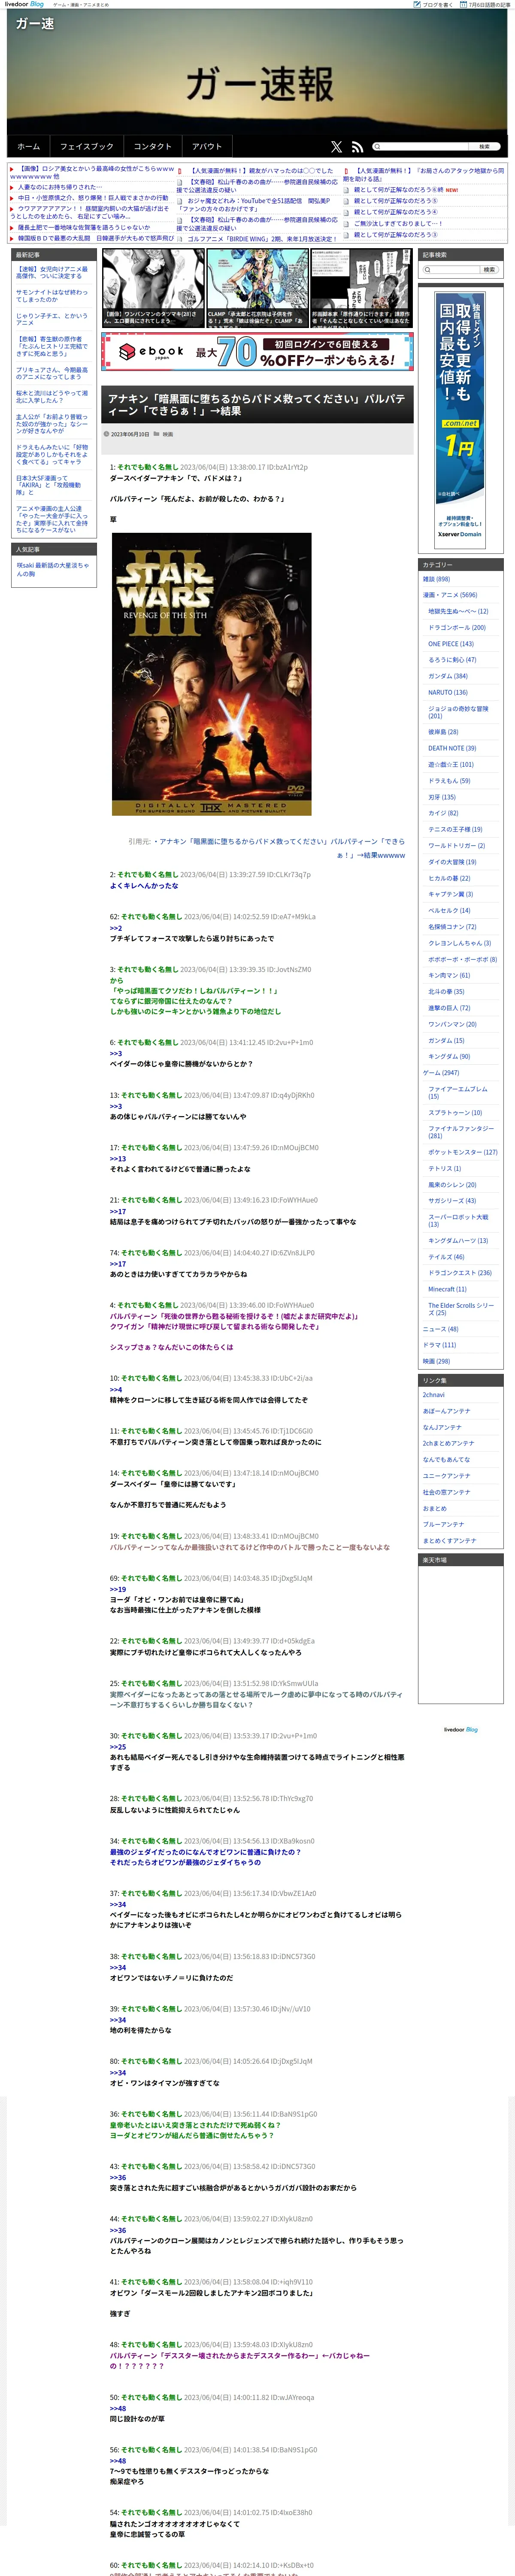Click the sidebar 記事検索 magnifier icon
Image resolution: width=515 pixels, height=2576 pixels.
click(x=427, y=270)
